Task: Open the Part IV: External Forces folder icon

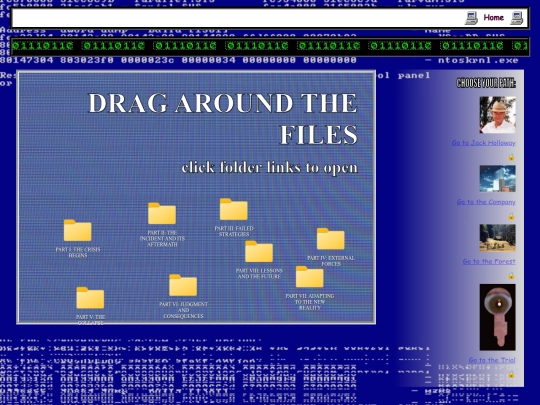Action: point(331,239)
